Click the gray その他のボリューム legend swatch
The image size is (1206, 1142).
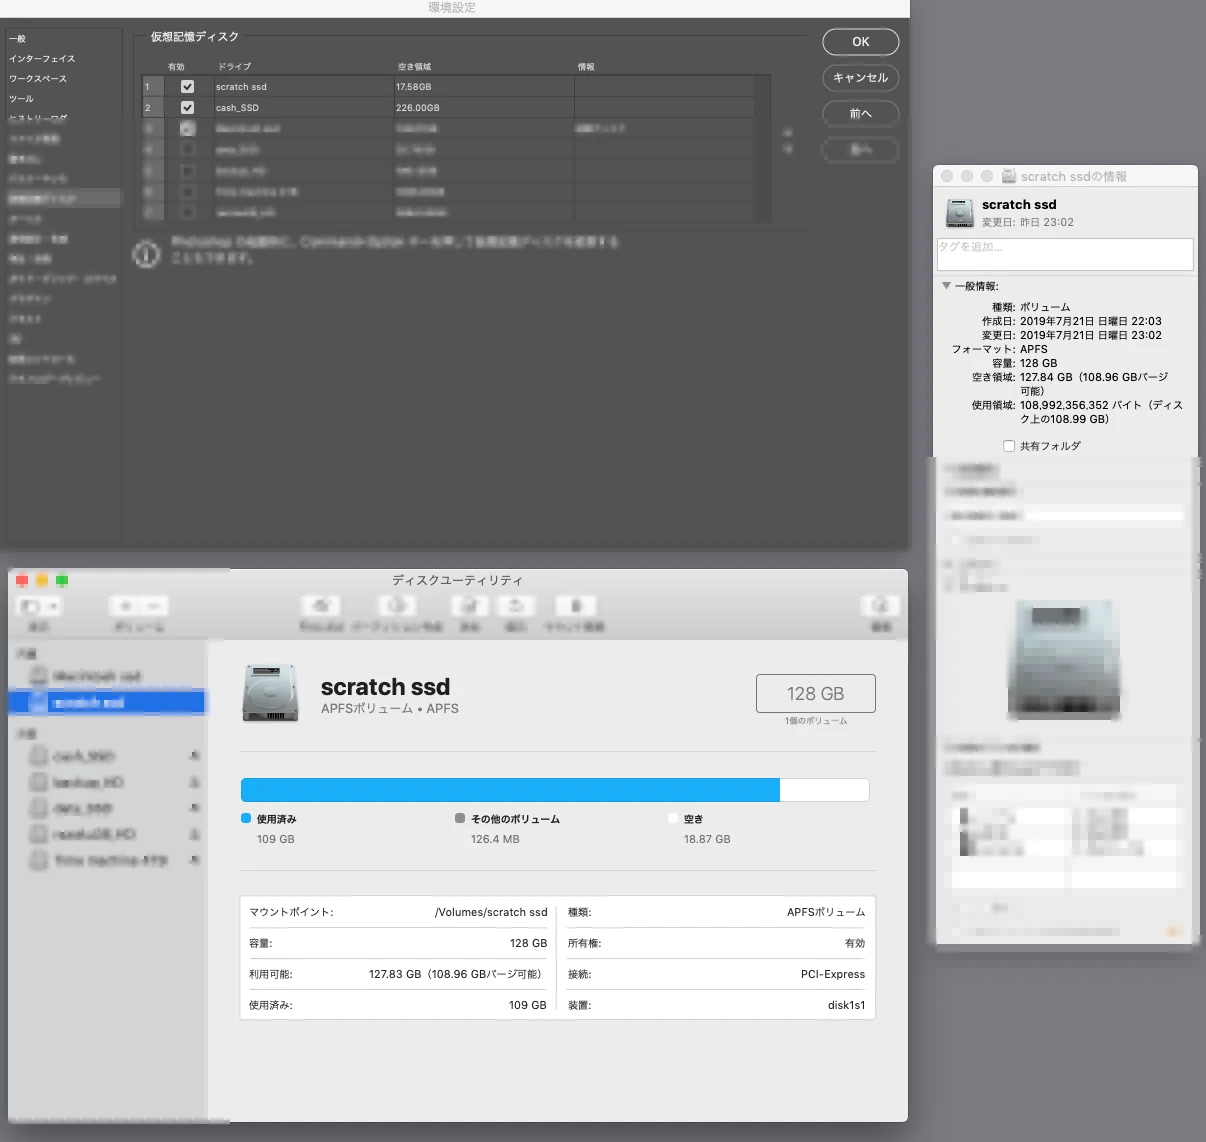460,818
